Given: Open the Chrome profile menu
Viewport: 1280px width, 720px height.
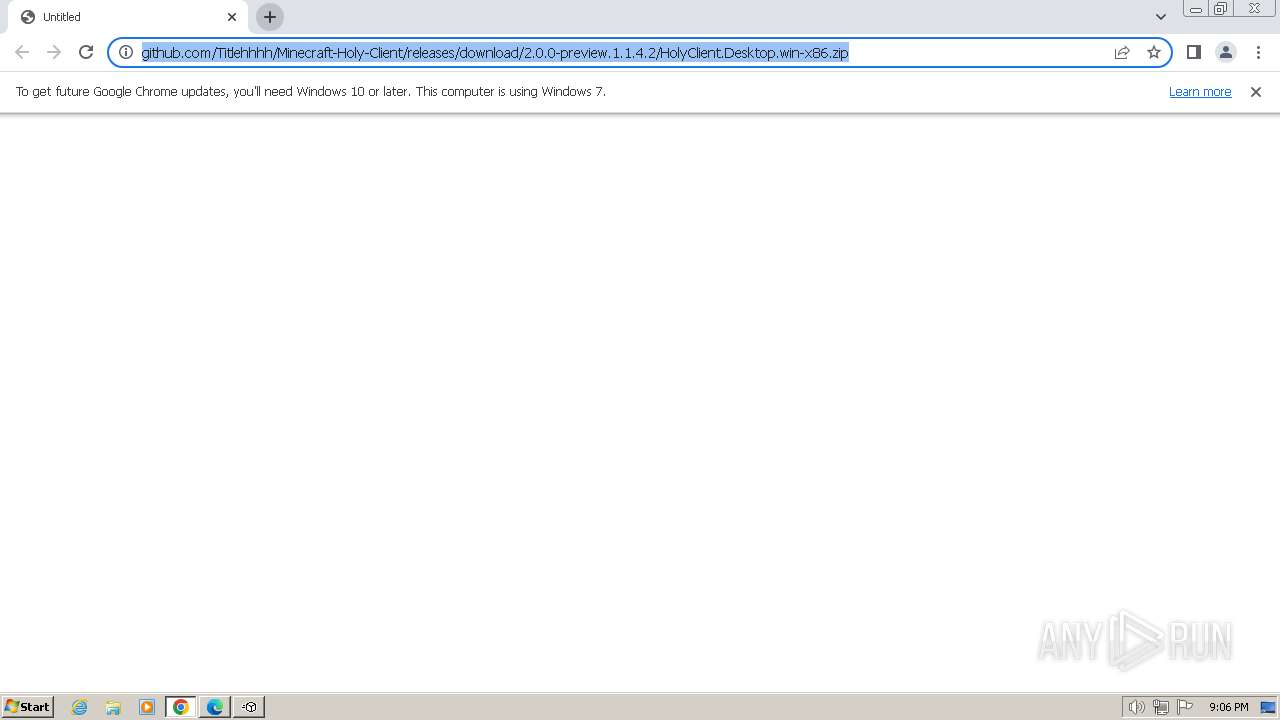Looking at the screenshot, I should [x=1226, y=52].
